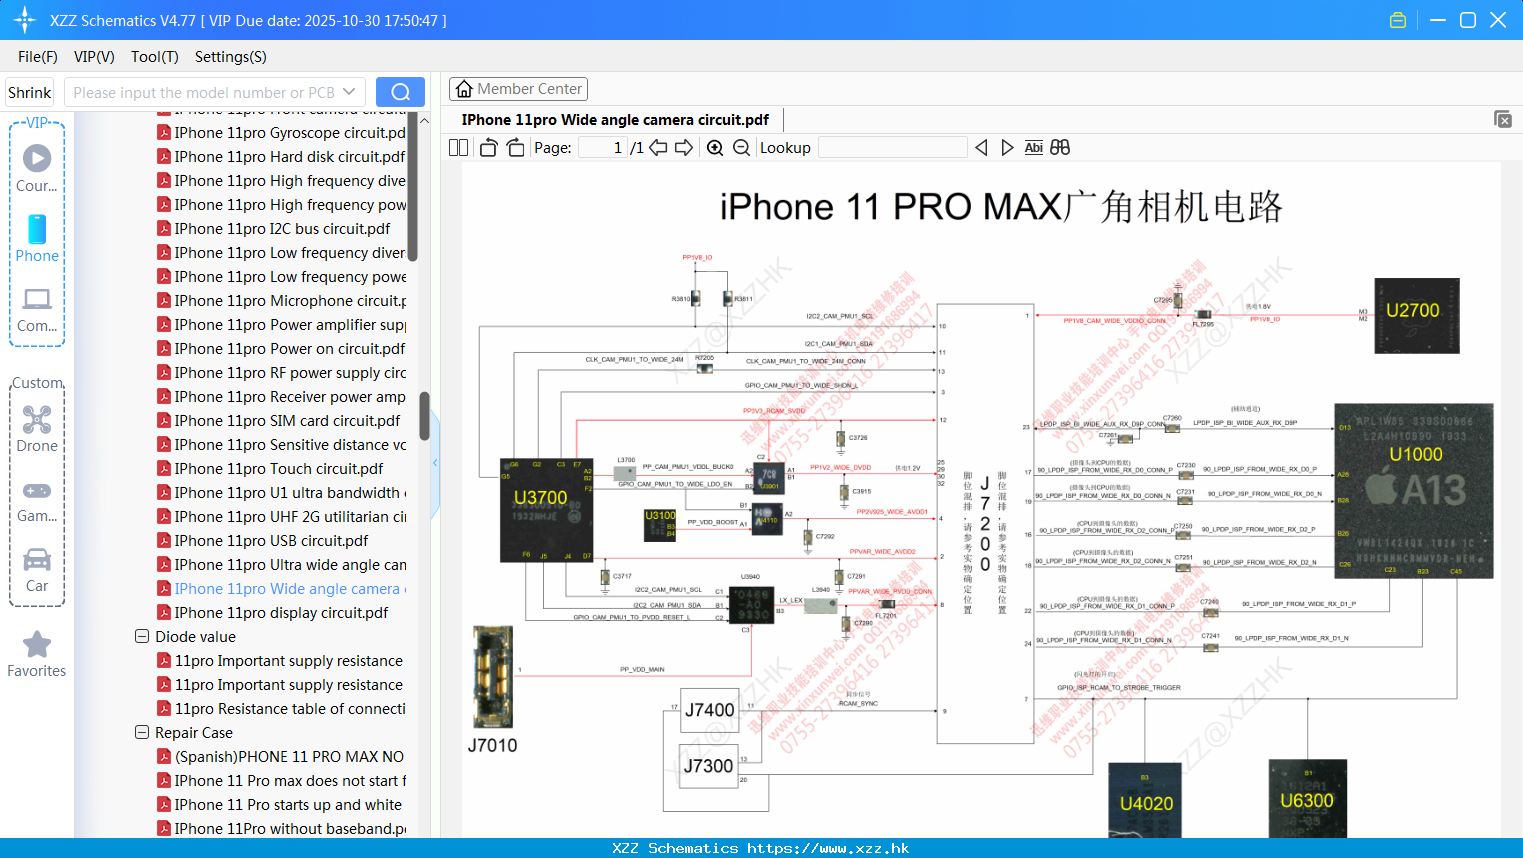Go to previous page arrow
1523x858 pixels.
click(658, 148)
